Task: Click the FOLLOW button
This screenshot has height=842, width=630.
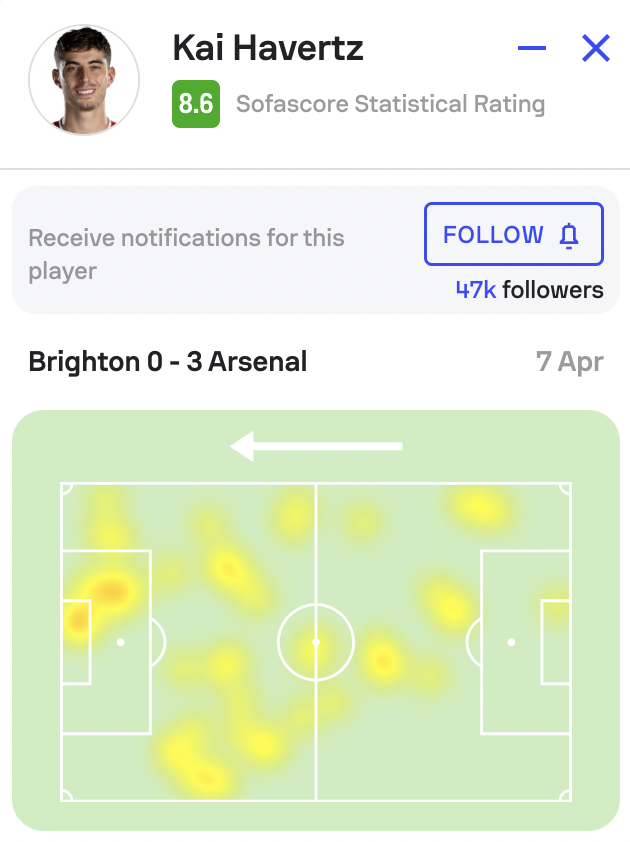Action: tap(514, 234)
